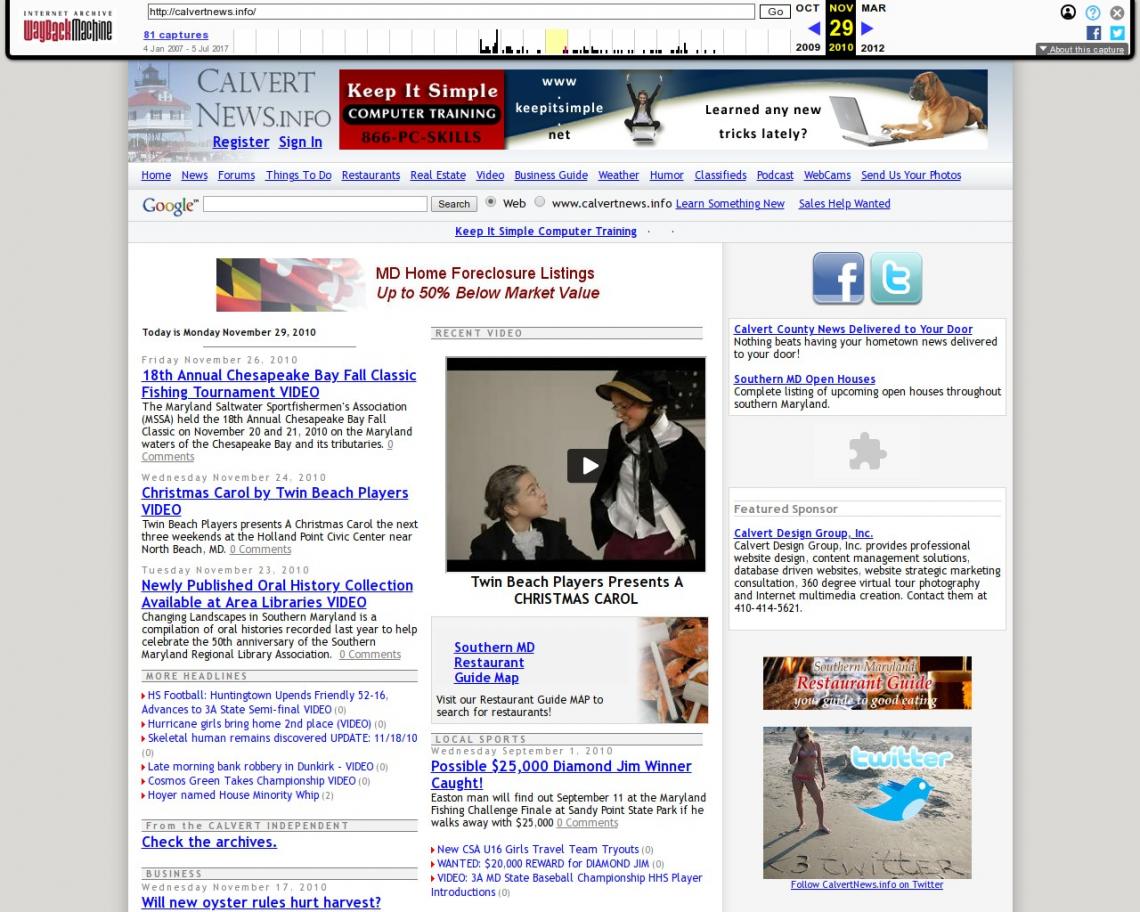Open Late morning bank robbery in Dunkirk
The height and width of the screenshot is (912, 1140).
[260, 767]
